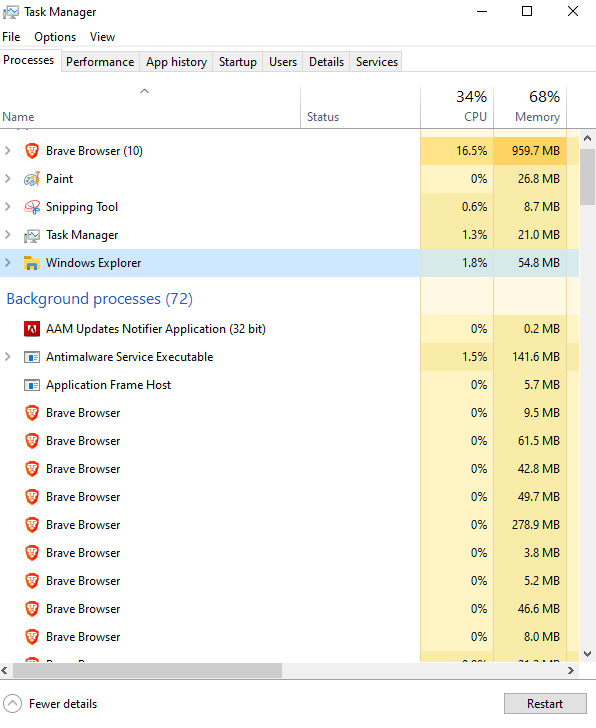Click Brave icon in the 9.5 MB row
Screen dimensions: 596x728
tap(32, 413)
